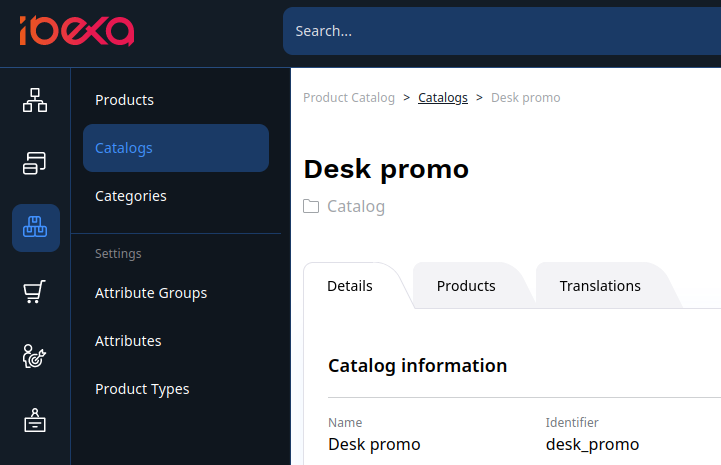
Task: Select Catalogs in the side menu
Action: [176, 148]
